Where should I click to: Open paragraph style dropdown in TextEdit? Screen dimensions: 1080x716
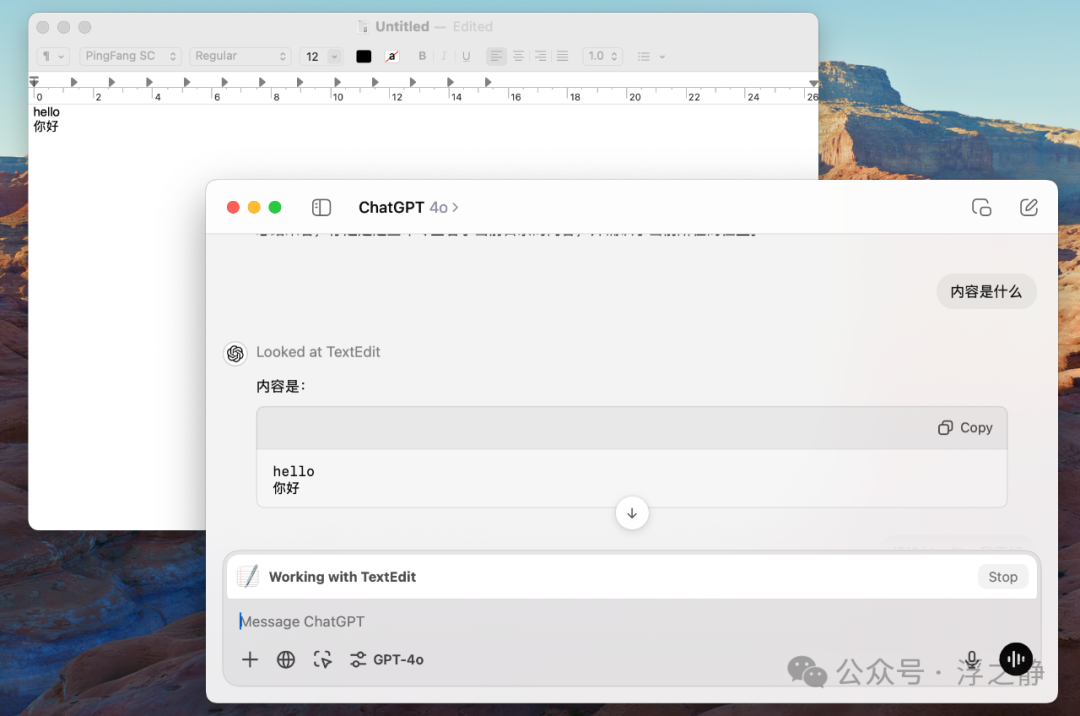[52, 56]
